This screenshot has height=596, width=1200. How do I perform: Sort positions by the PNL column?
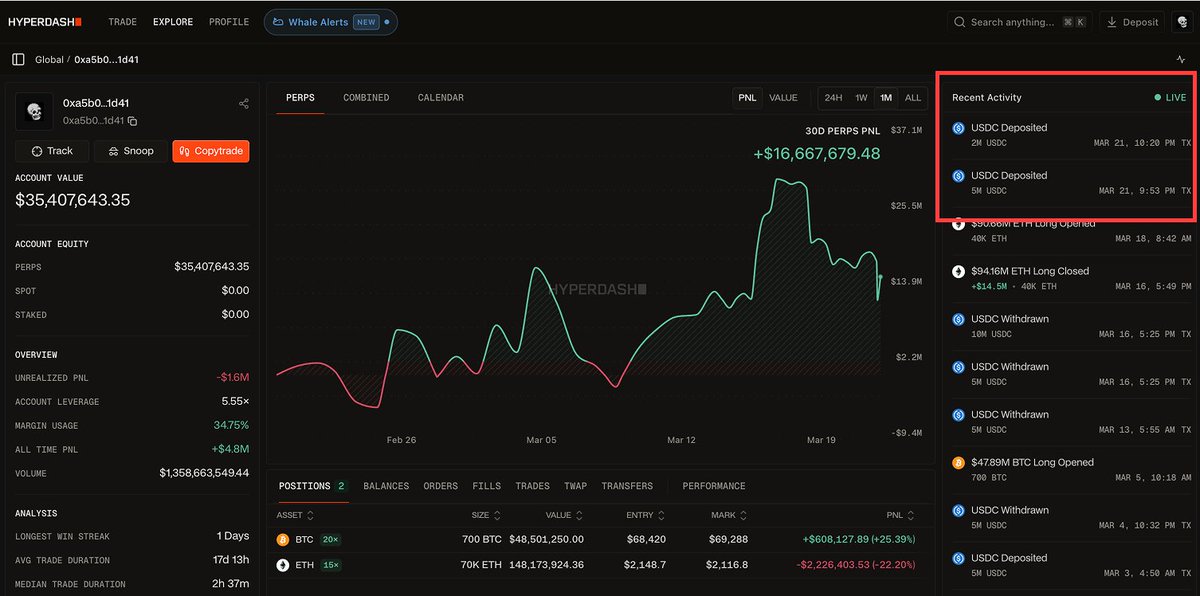899,514
